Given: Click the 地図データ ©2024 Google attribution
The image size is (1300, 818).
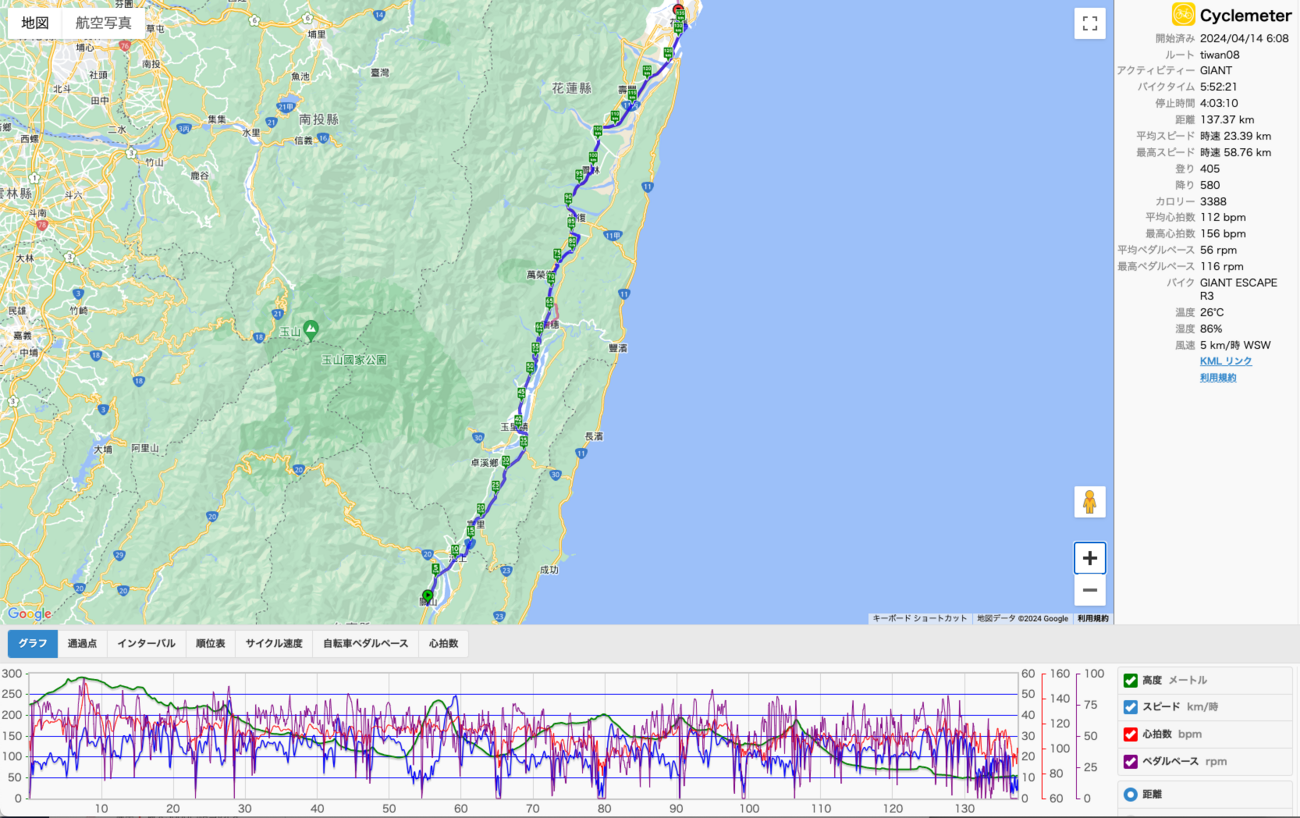Looking at the screenshot, I should (1022, 618).
